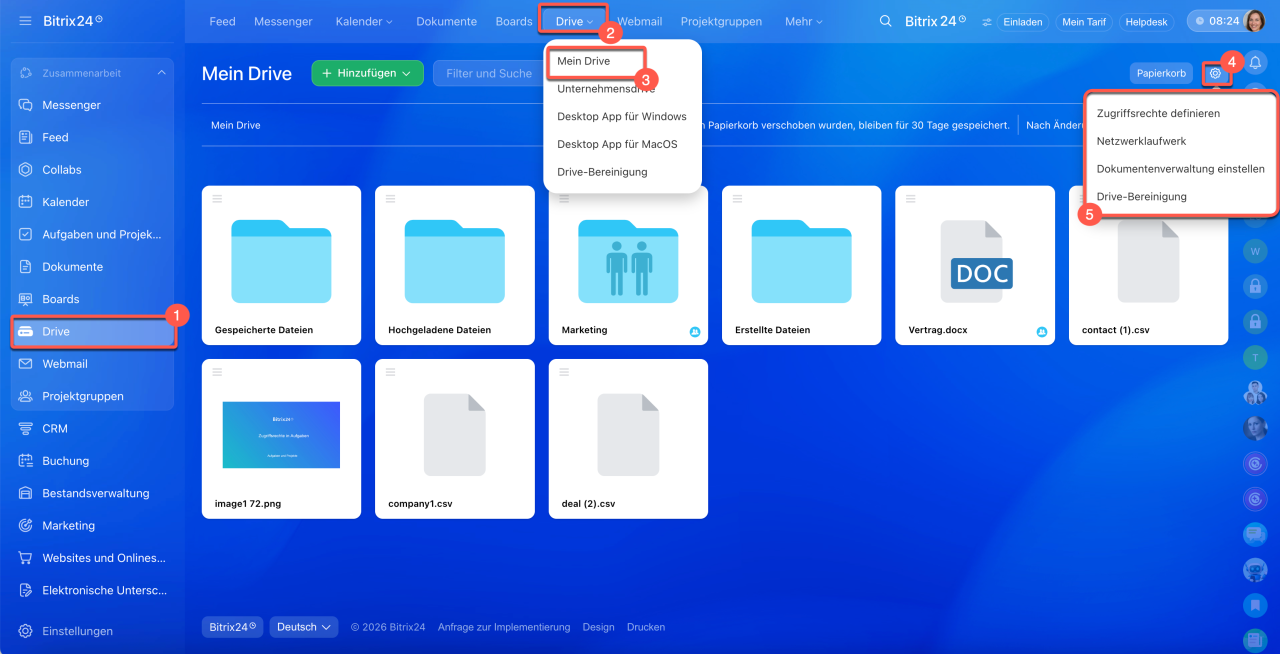Image resolution: width=1280 pixels, height=654 pixels.
Task: Click the Drive settings gear icon
Action: (1215, 73)
